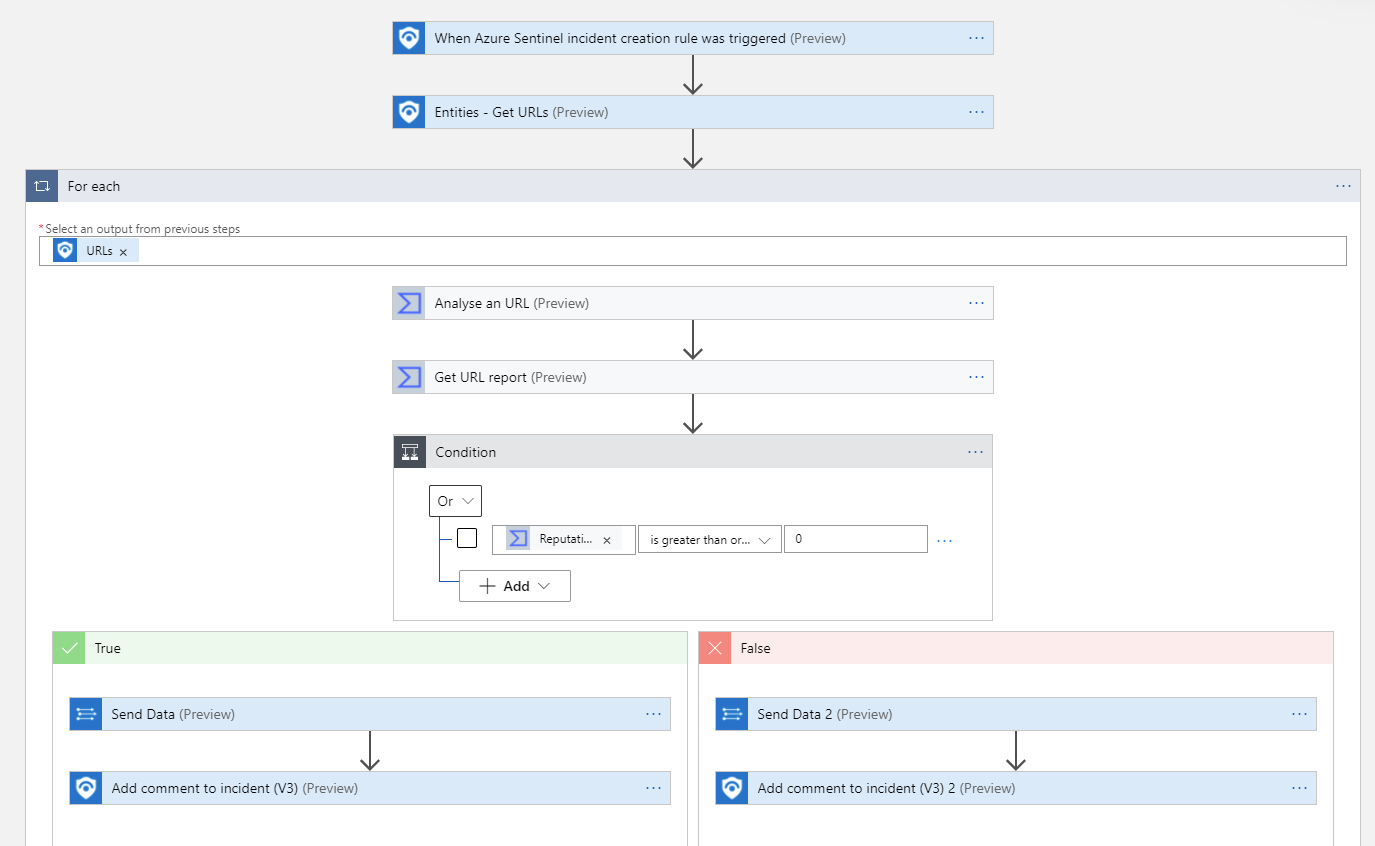This screenshot has width=1375, height=846.
Task: Expand the Azure Sentinel incident trigger step
Action: tap(693, 38)
